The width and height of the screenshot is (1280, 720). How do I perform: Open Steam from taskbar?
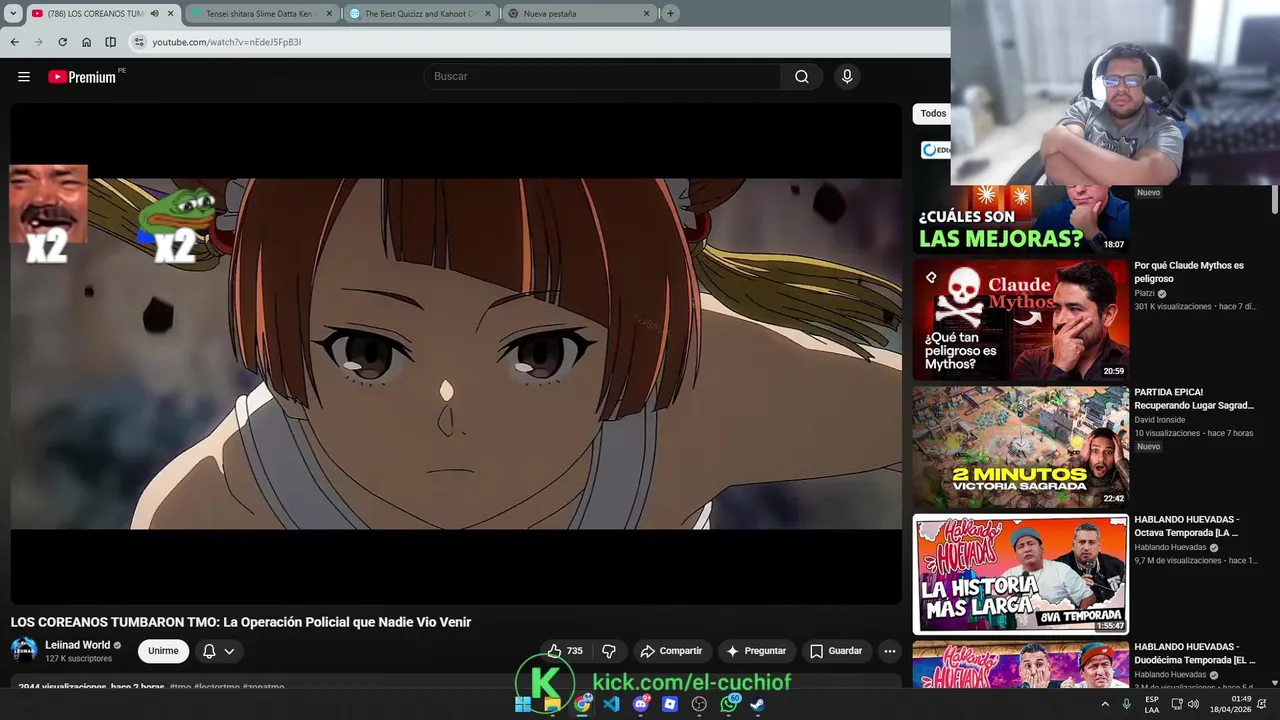758,704
